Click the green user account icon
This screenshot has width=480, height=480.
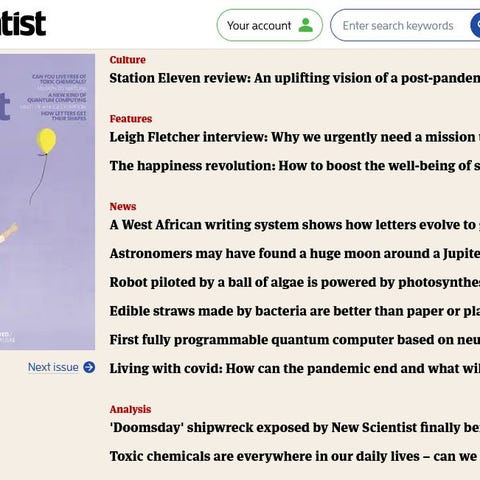coord(306,25)
